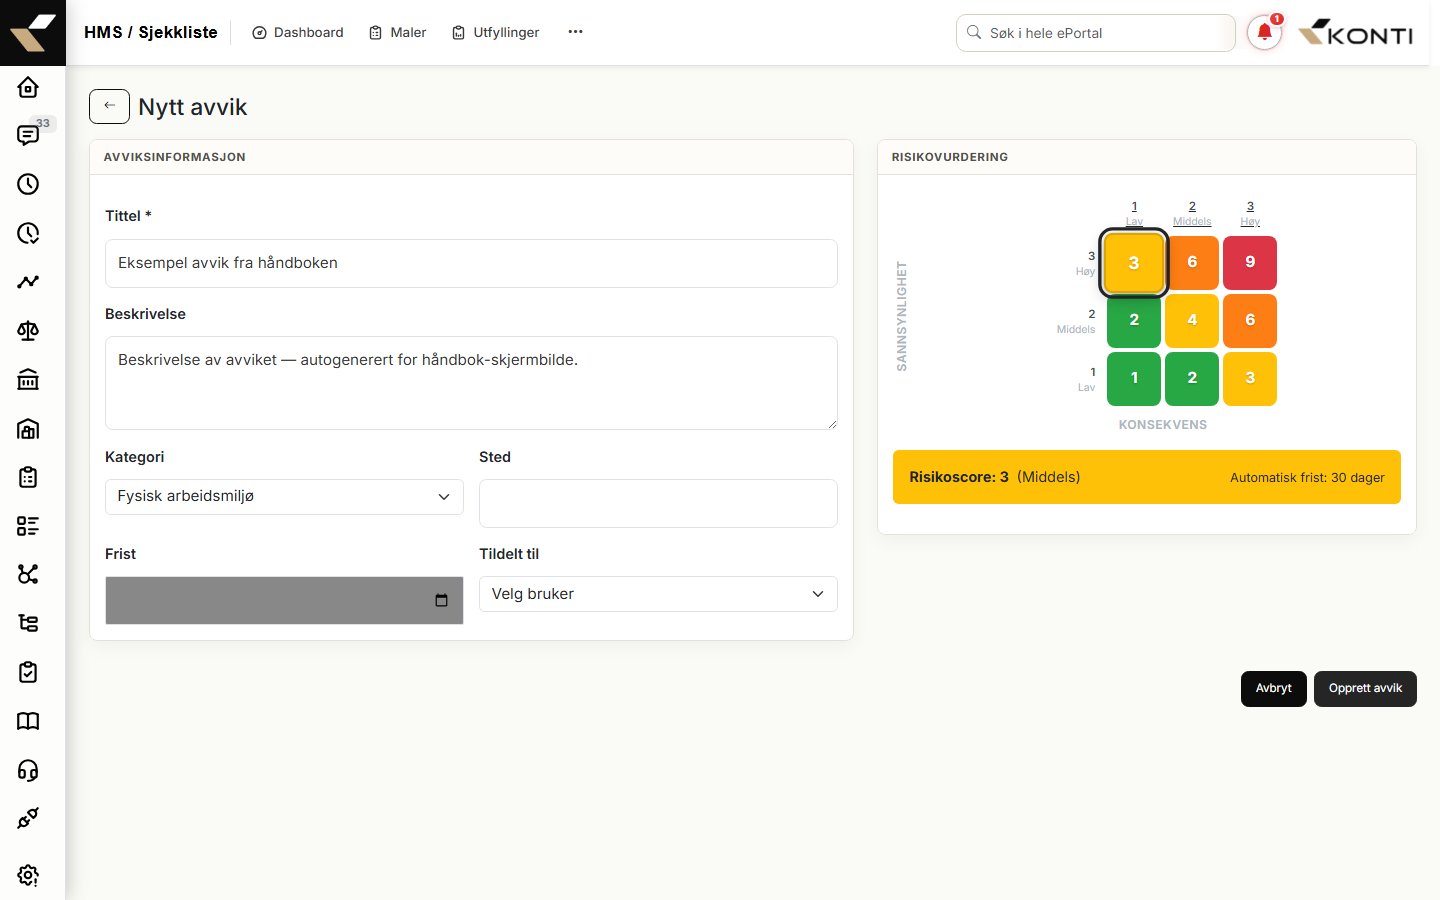Viewport: 1440px width, 900px height.
Task: Click the search magnifier icon
Action: point(974,33)
